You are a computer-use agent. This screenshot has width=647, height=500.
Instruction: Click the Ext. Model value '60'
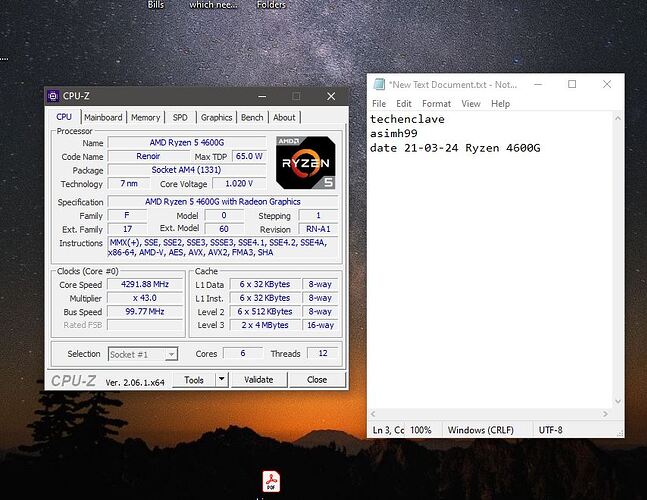point(224,229)
